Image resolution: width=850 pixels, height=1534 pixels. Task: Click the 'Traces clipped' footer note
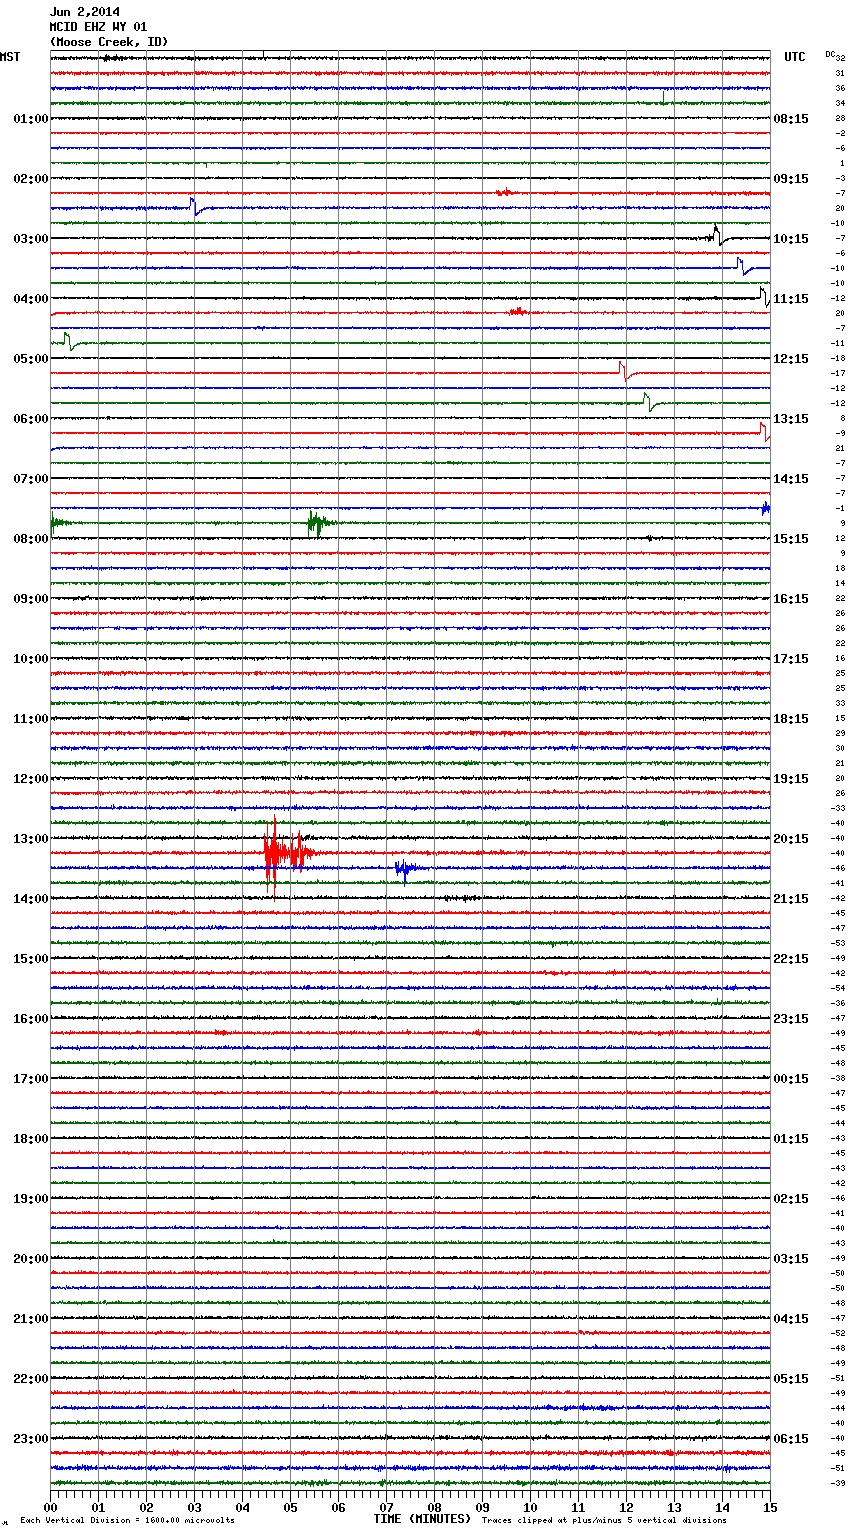[x=604, y=1520]
